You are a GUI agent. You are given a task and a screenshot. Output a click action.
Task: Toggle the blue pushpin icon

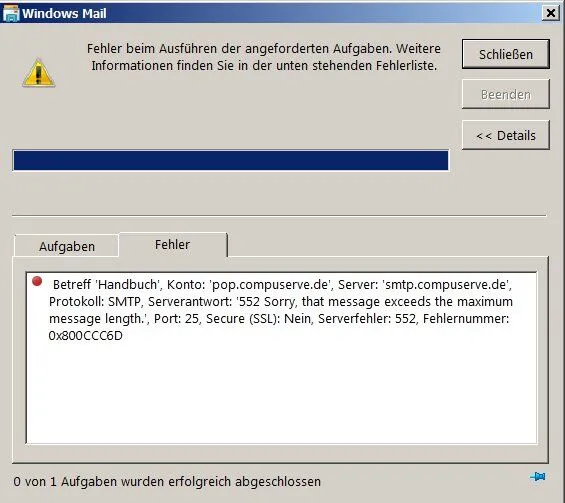[538, 477]
